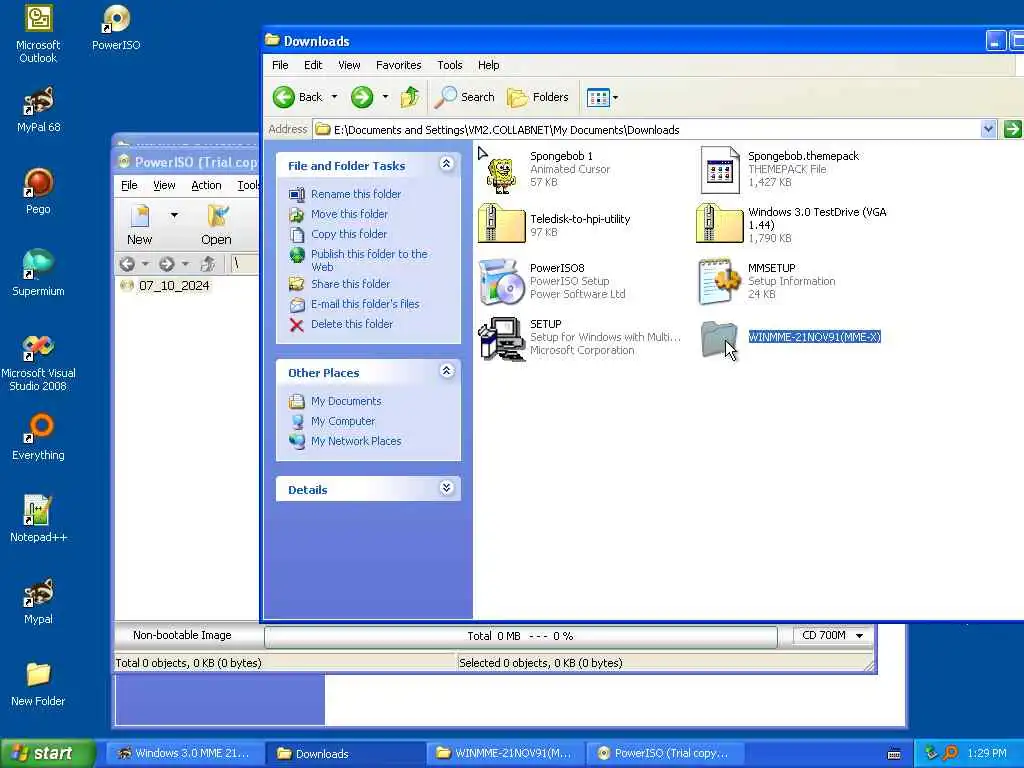Viewport: 1024px width, 768px height.
Task: Expand the Address bar dropdown
Action: point(988,129)
